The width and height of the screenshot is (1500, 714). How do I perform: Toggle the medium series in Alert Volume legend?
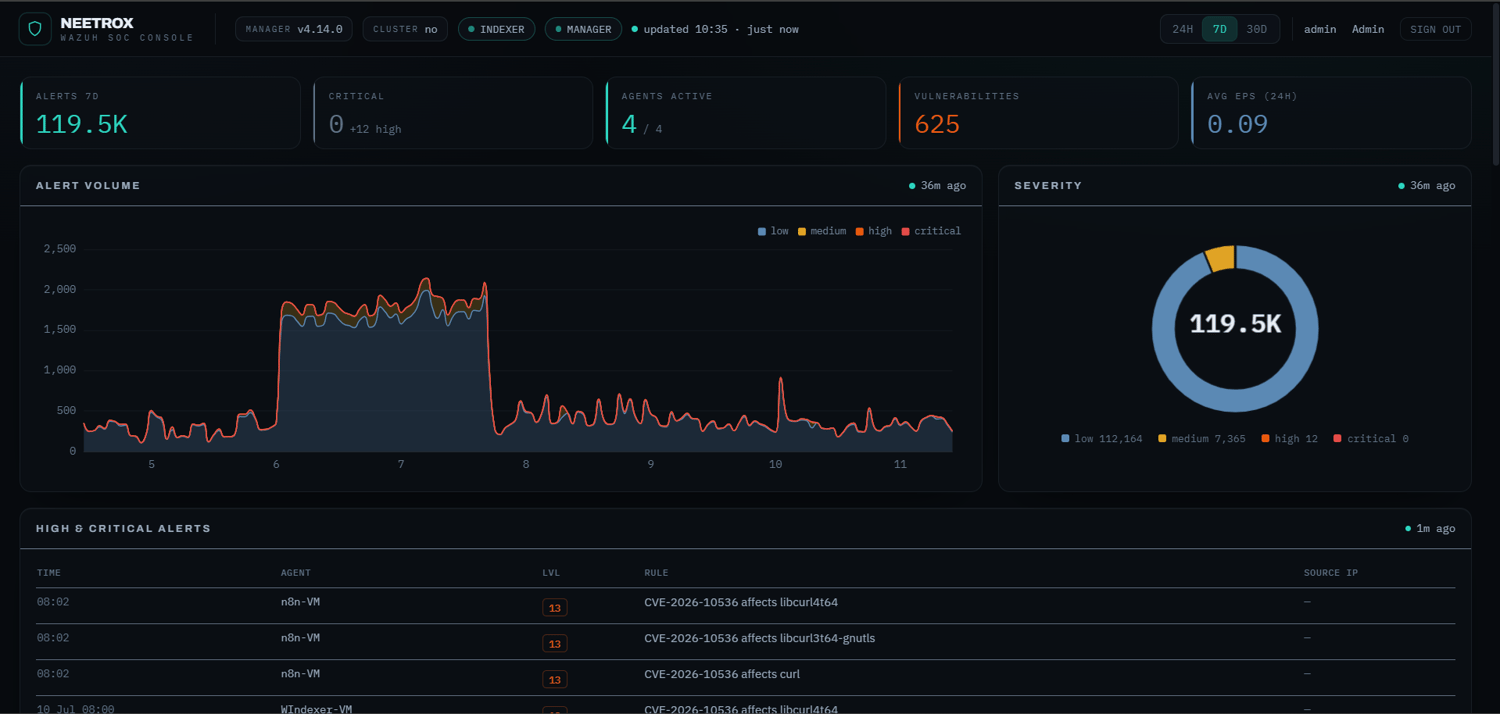click(822, 231)
